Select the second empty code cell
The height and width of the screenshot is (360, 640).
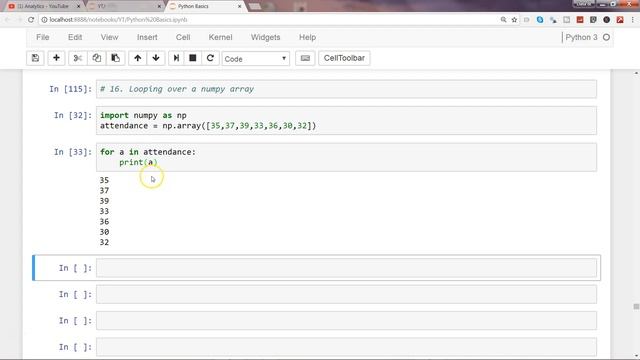[x=346, y=294]
